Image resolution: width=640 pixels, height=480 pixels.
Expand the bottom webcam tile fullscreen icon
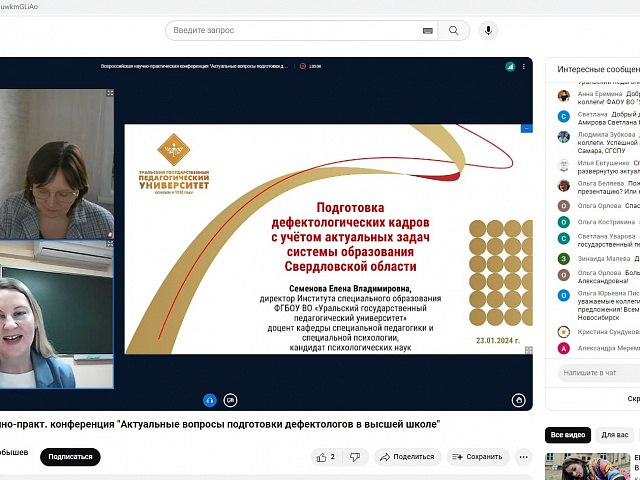110,244
